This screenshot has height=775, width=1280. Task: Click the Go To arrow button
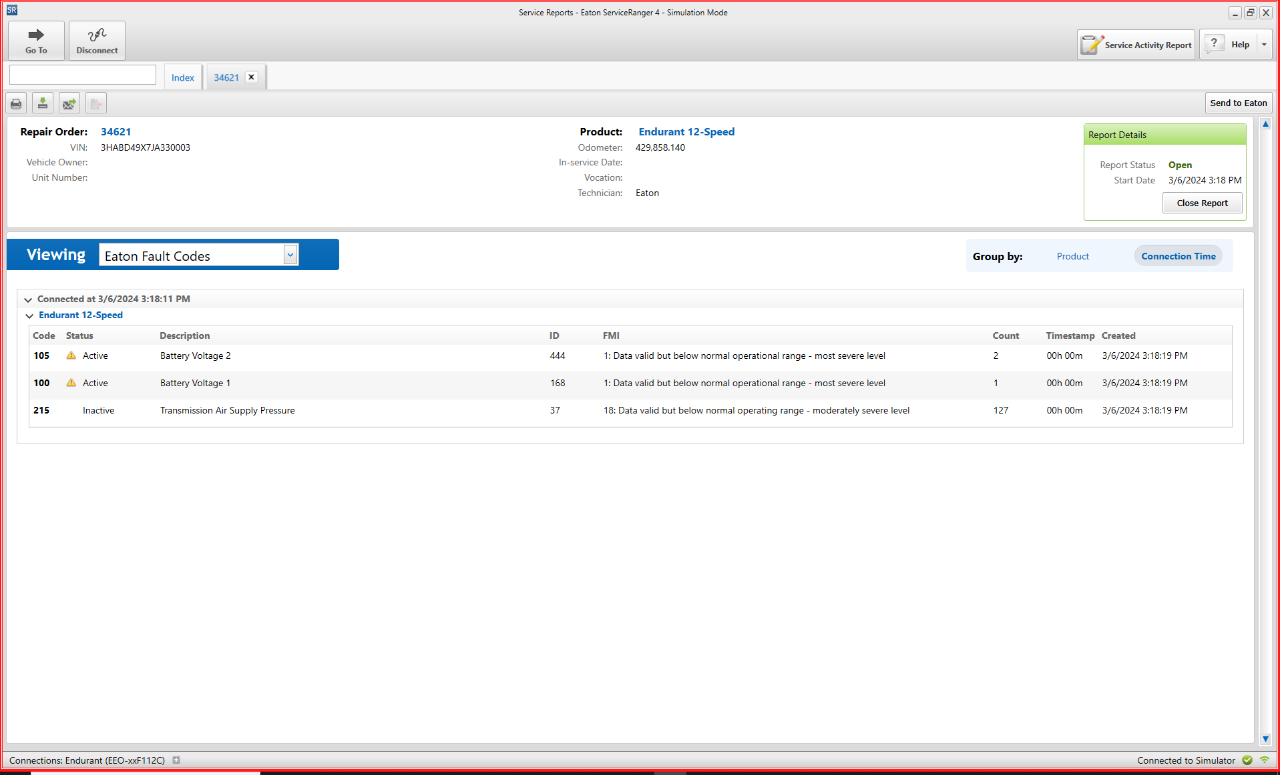click(36, 41)
